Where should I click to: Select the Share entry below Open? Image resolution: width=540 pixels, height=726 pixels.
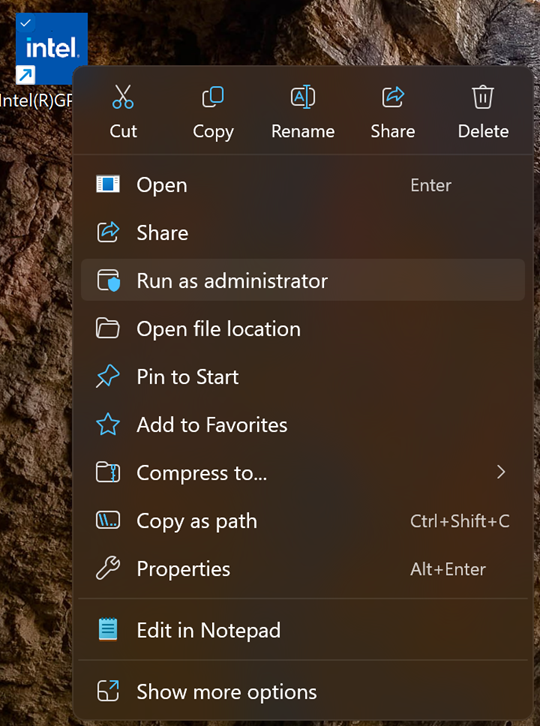click(x=303, y=232)
